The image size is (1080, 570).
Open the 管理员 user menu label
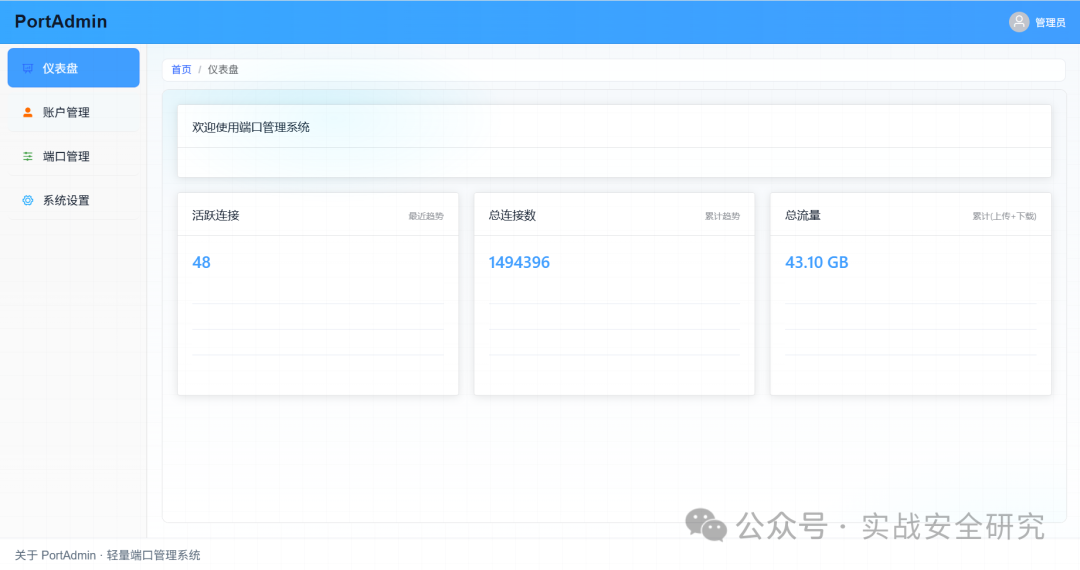pyautogui.click(x=1050, y=23)
